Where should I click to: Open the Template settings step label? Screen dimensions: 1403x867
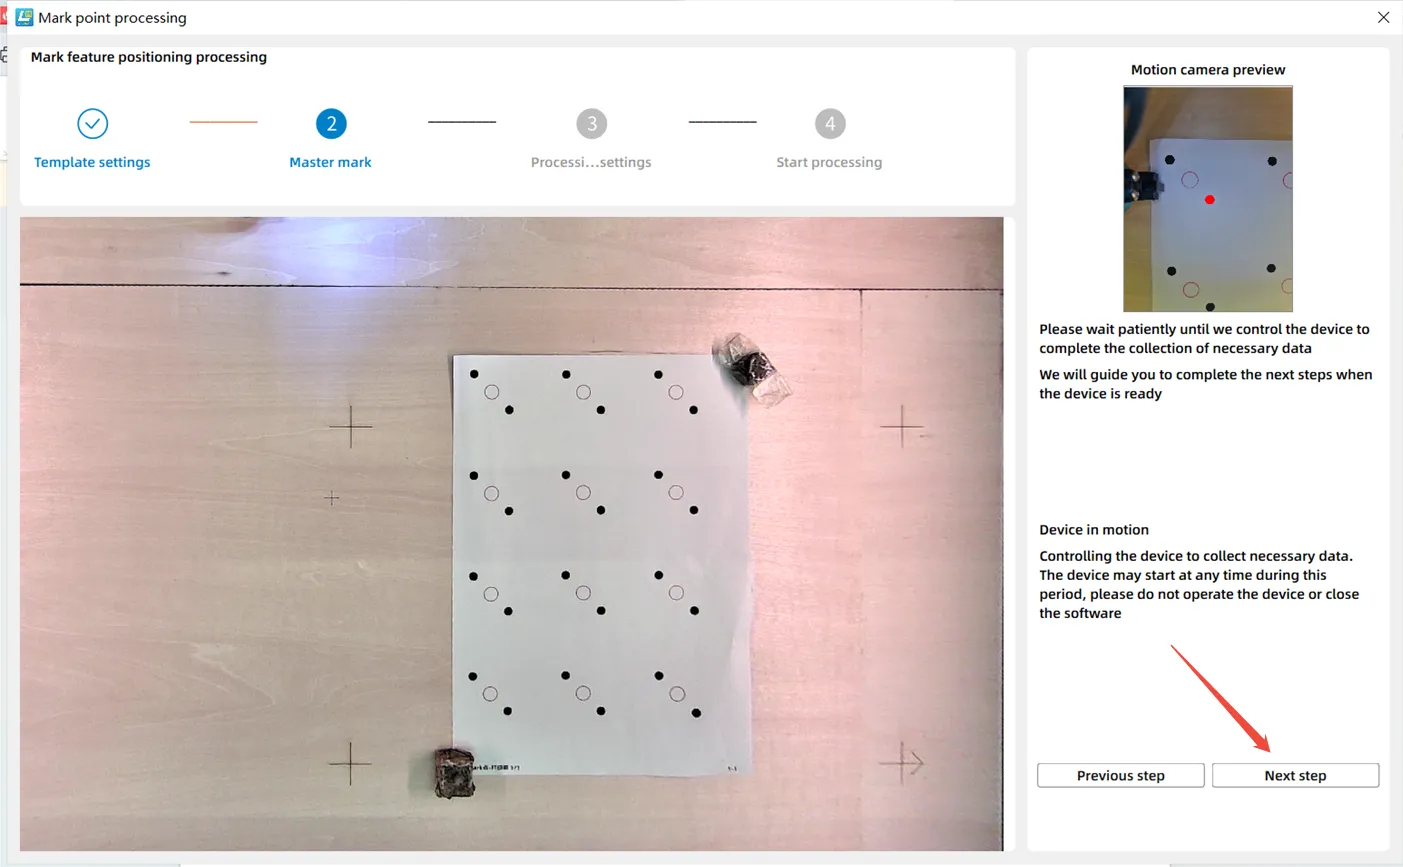click(x=92, y=162)
